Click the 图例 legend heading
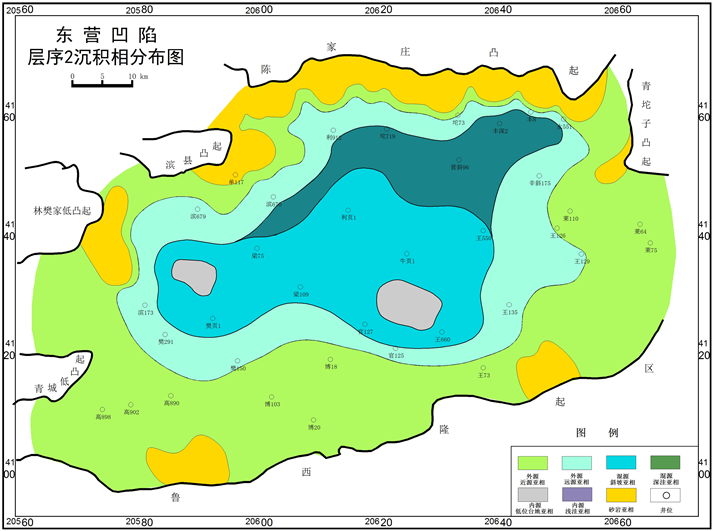713x531 pixels. [598, 434]
